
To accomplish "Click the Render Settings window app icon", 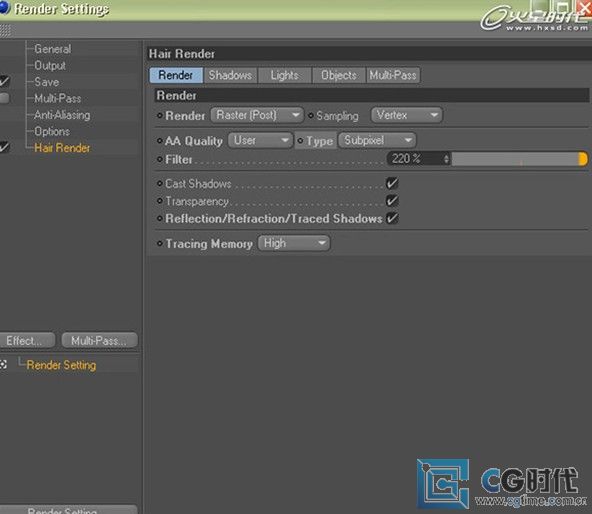I will [4, 8].
